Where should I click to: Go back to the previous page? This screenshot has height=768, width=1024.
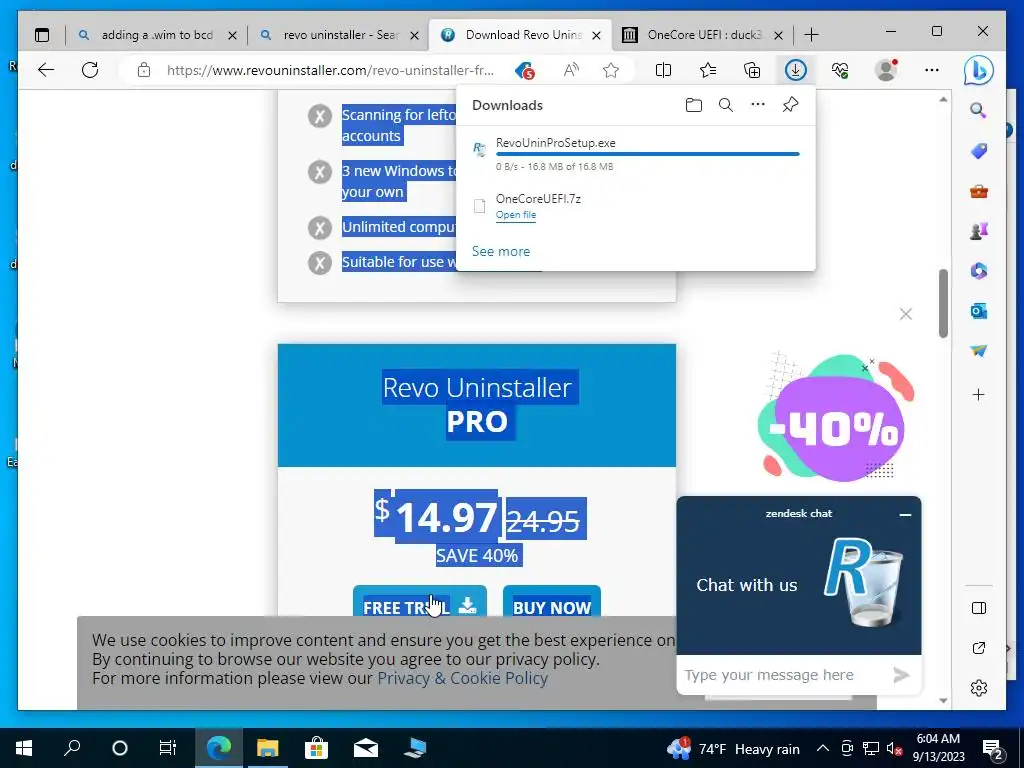point(46,70)
